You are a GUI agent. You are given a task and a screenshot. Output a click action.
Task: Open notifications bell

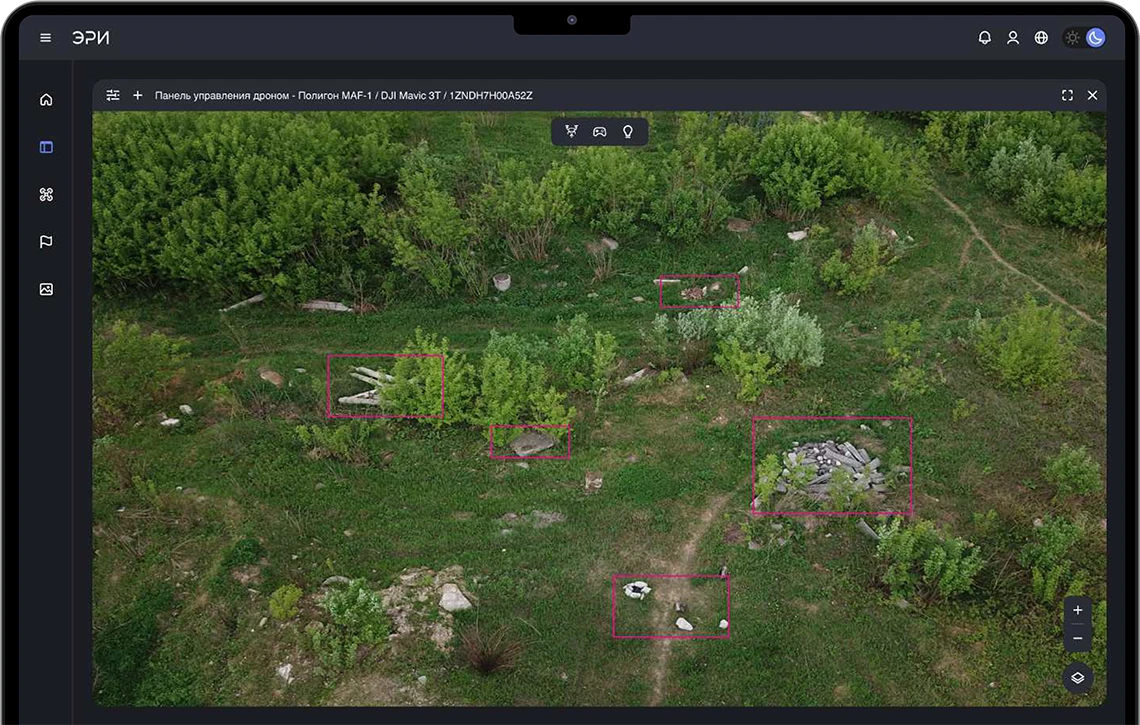point(984,38)
